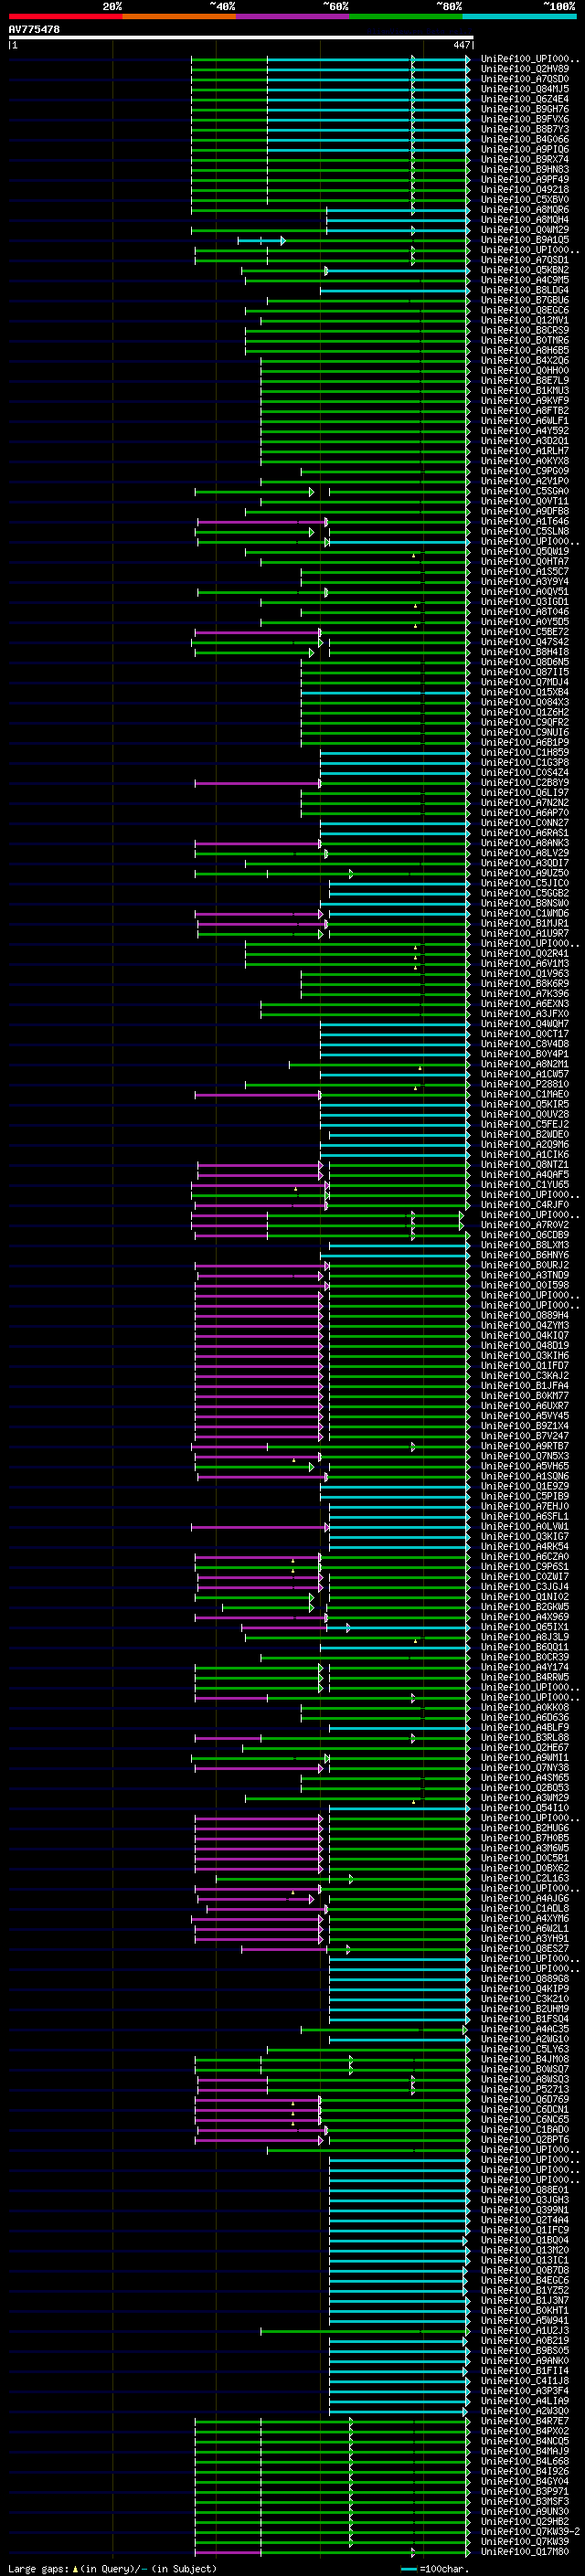Select the UniRef100_Q4WQH7 label
The width and height of the screenshot is (585, 2576).
pos(525,1024)
